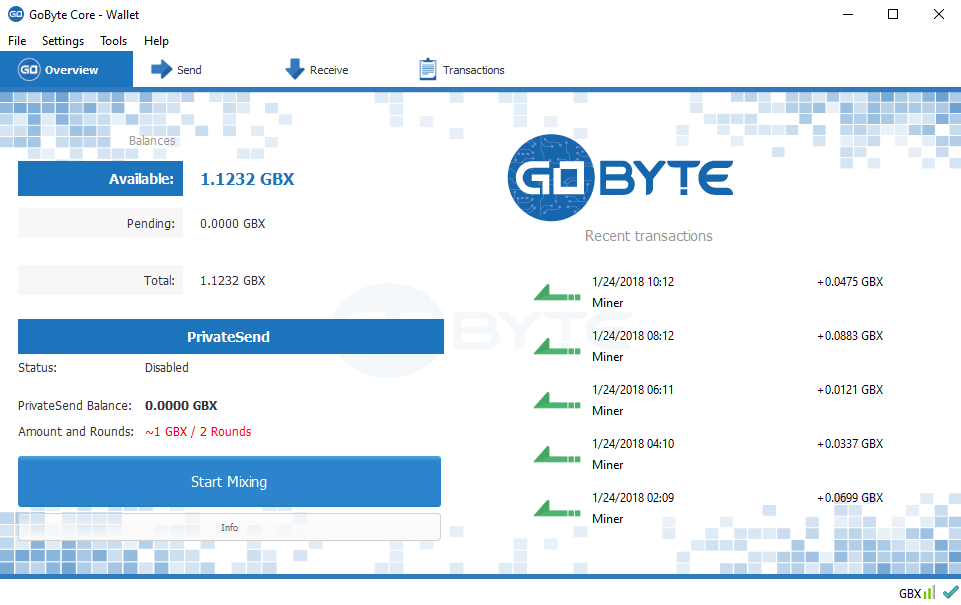Image resolution: width=961 pixels, height=605 pixels.
Task: Open the File menu
Action: coord(16,41)
